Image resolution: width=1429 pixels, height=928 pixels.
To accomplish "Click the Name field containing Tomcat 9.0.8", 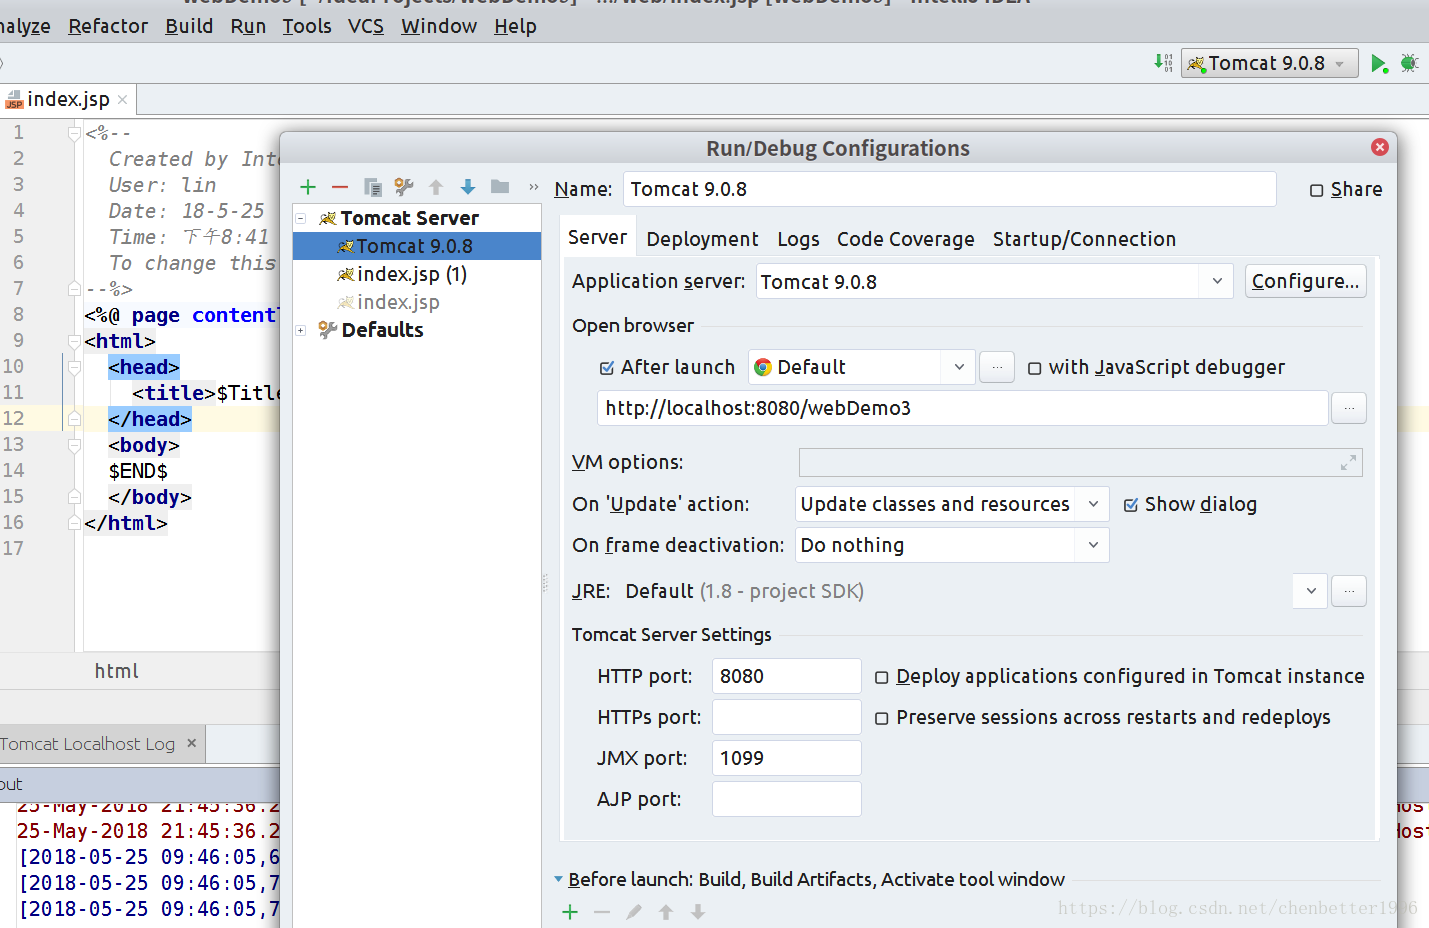I will 949,189.
